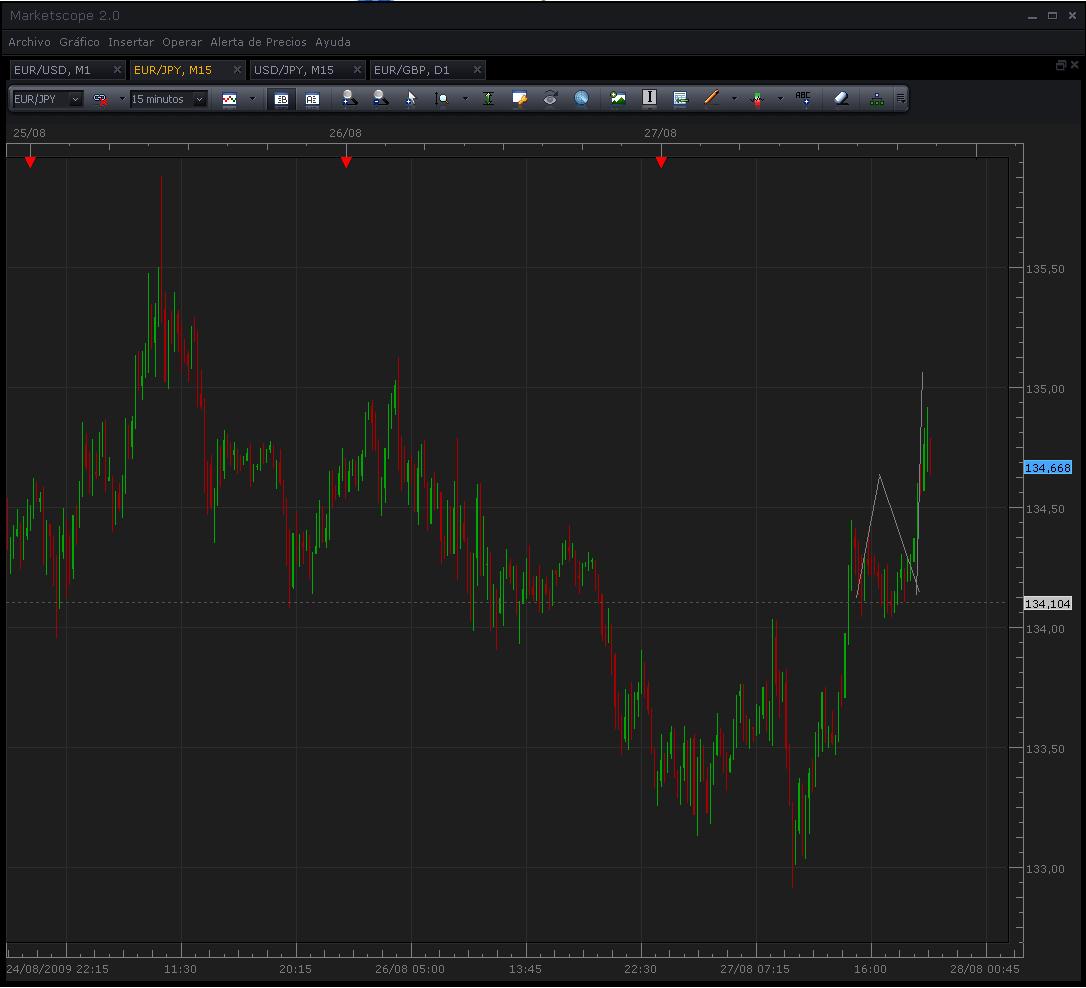Click the green network structure icon
Image resolution: width=1086 pixels, height=988 pixels.
tap(876, 98)
